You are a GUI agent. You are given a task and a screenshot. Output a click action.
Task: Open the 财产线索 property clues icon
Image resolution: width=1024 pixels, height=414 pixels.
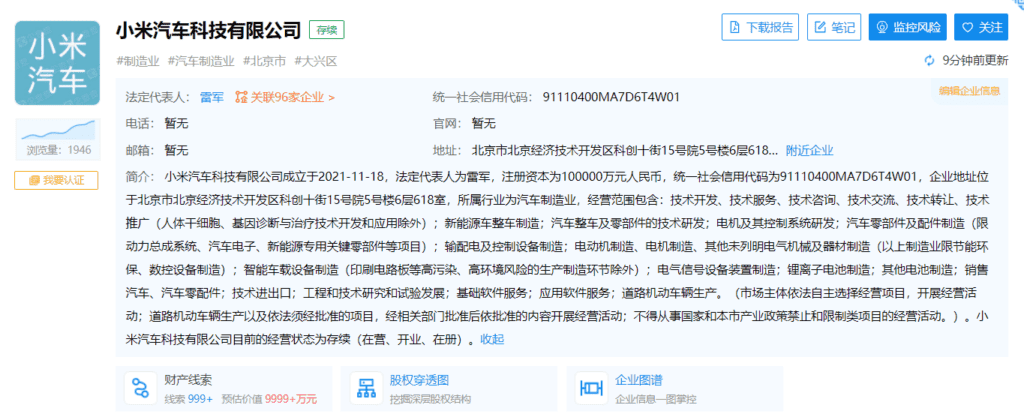coord(140,389)
